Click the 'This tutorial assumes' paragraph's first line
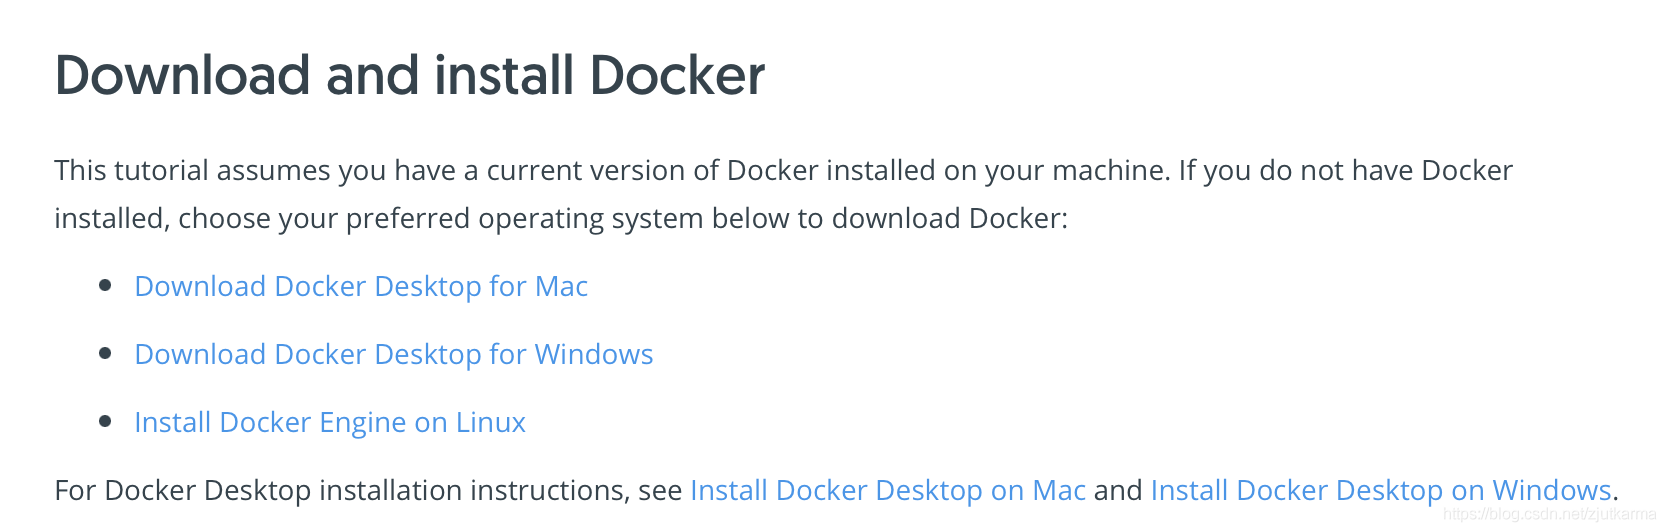Screen dimensions: 1666x532 pyautogui.click(x=784, y=171)
